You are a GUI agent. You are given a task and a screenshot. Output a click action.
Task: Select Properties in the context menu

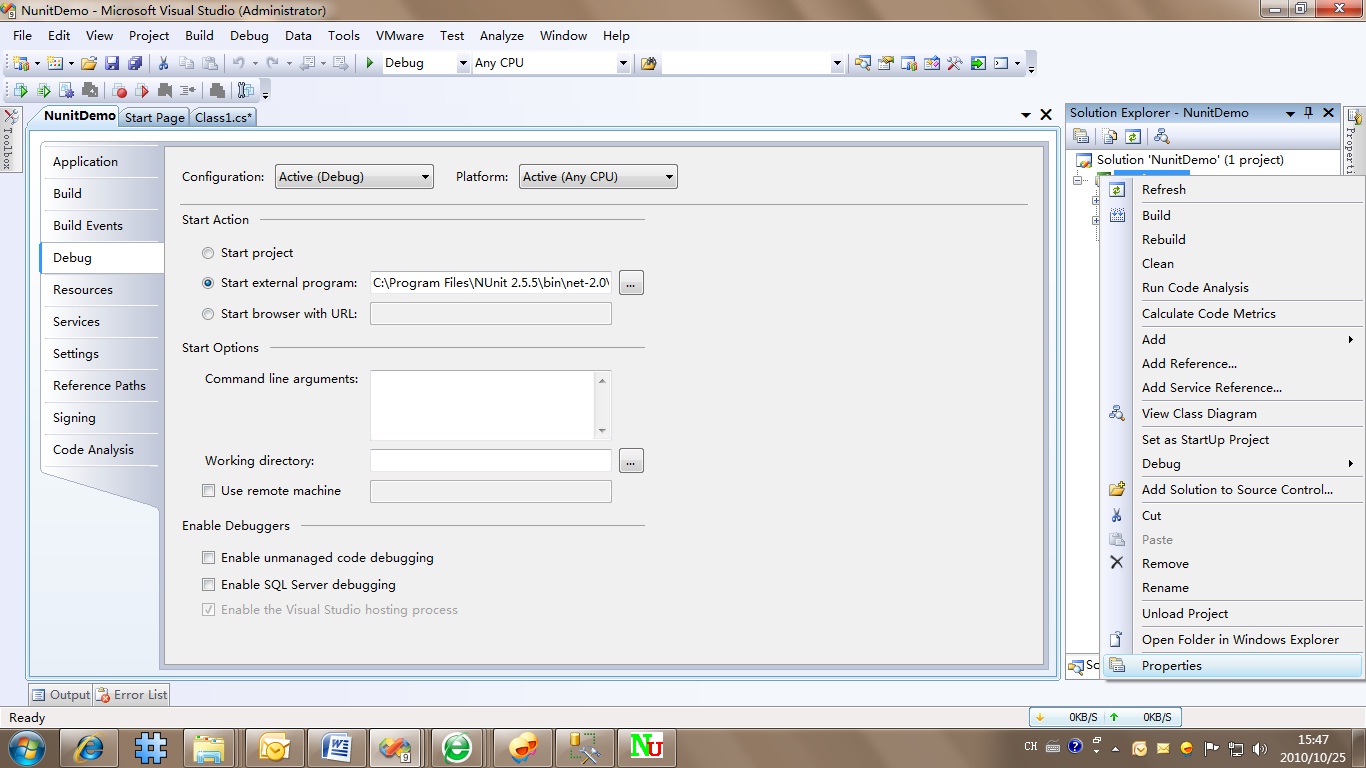pyautogui.click(x=1232, y=665)
